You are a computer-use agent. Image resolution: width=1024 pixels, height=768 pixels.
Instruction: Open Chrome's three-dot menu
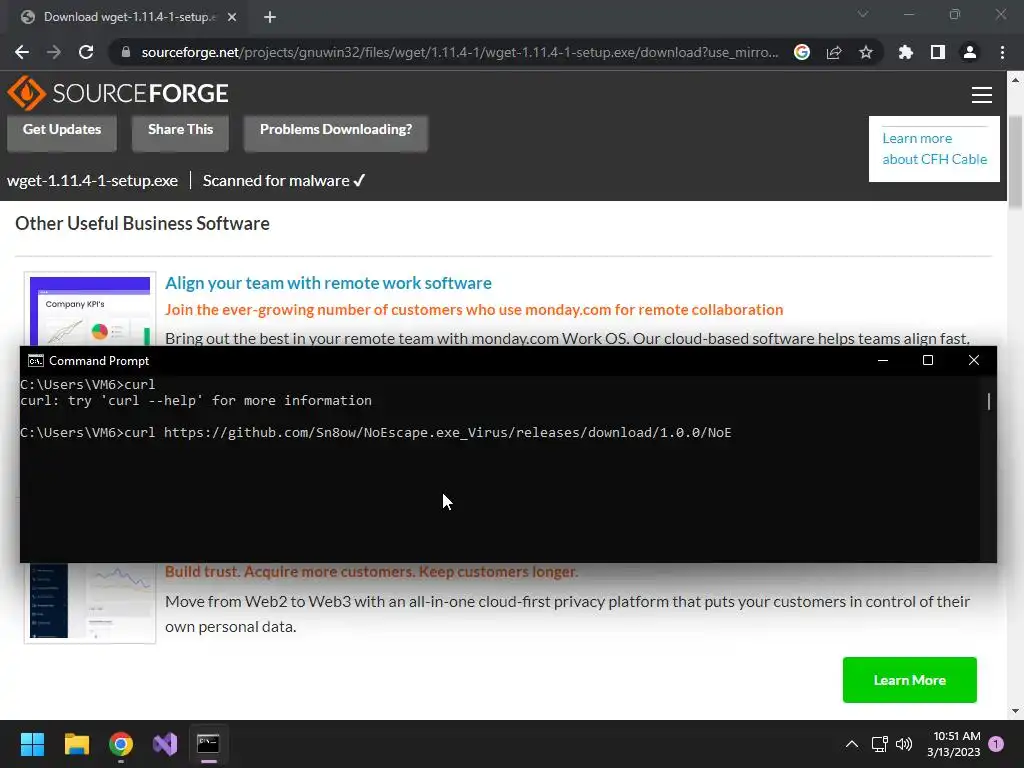click(x=1002, y=52)
